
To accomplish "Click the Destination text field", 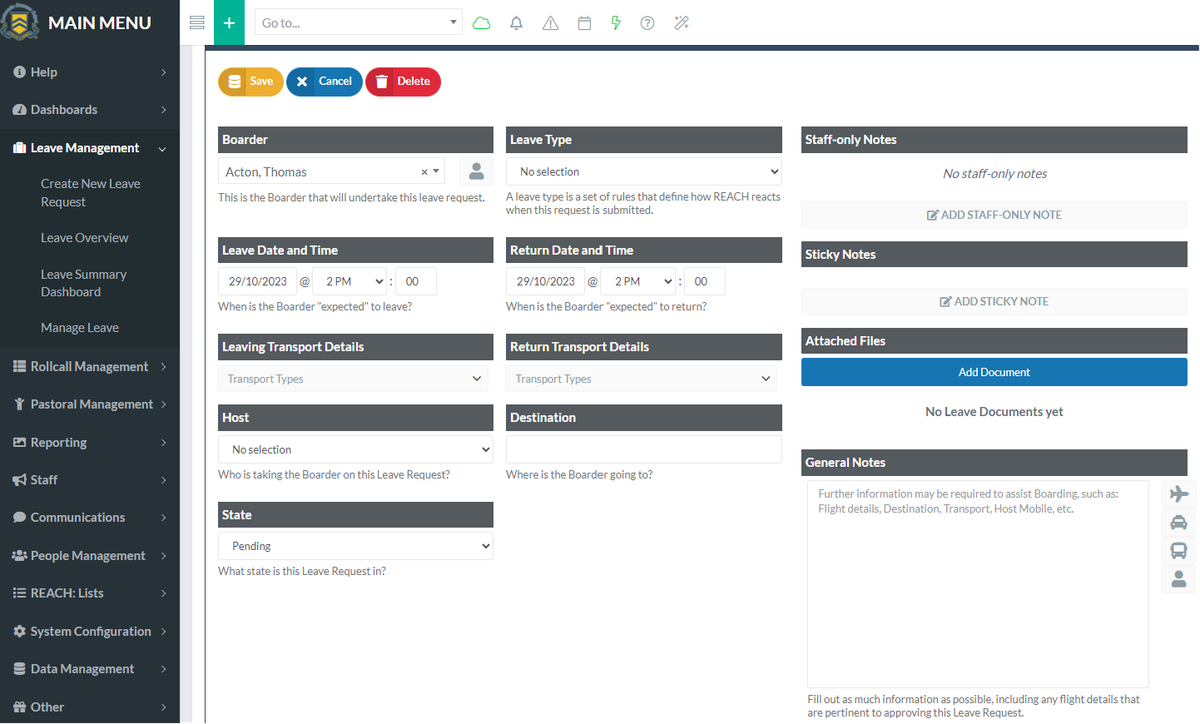I will click(x=643, y=449).
